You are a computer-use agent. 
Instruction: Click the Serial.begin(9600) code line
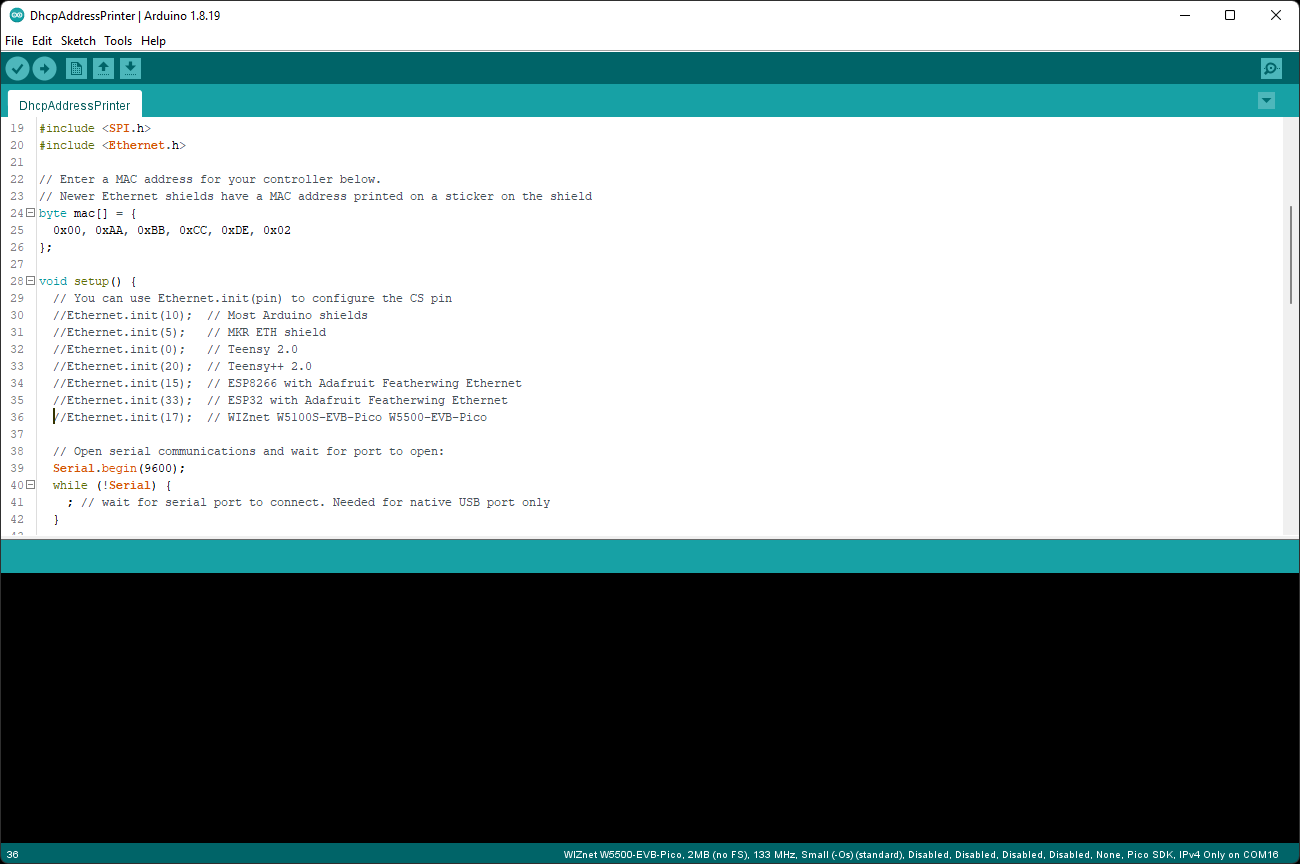click(x=117, y=467)
